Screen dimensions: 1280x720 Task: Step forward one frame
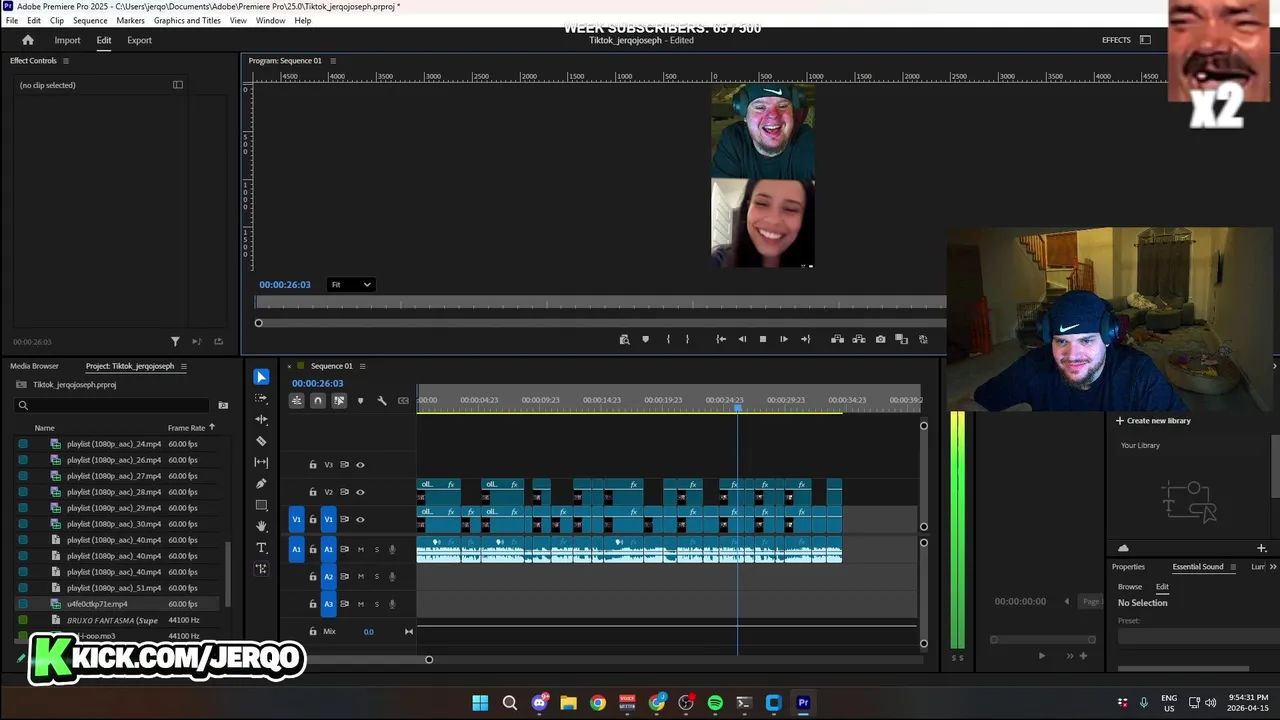click(783, 339)
